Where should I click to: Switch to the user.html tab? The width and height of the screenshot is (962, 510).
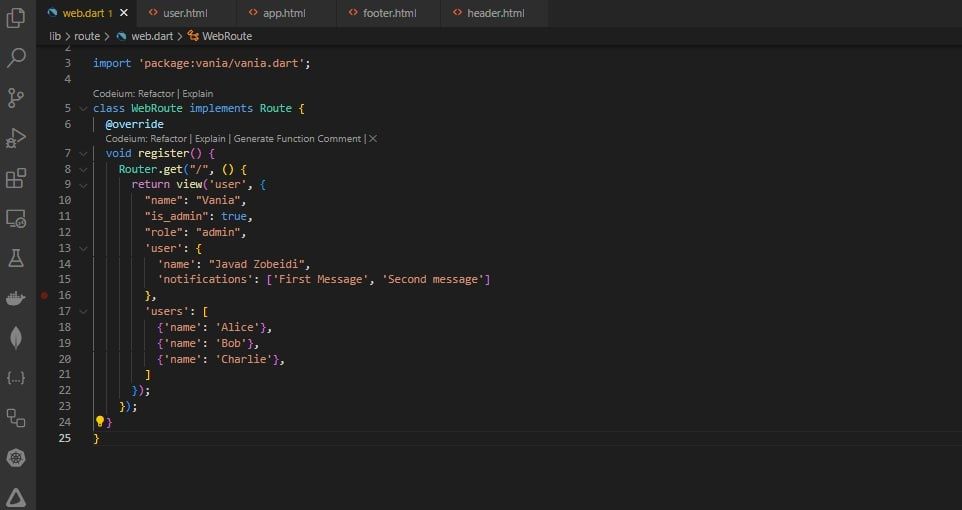[x=187, y=13]
